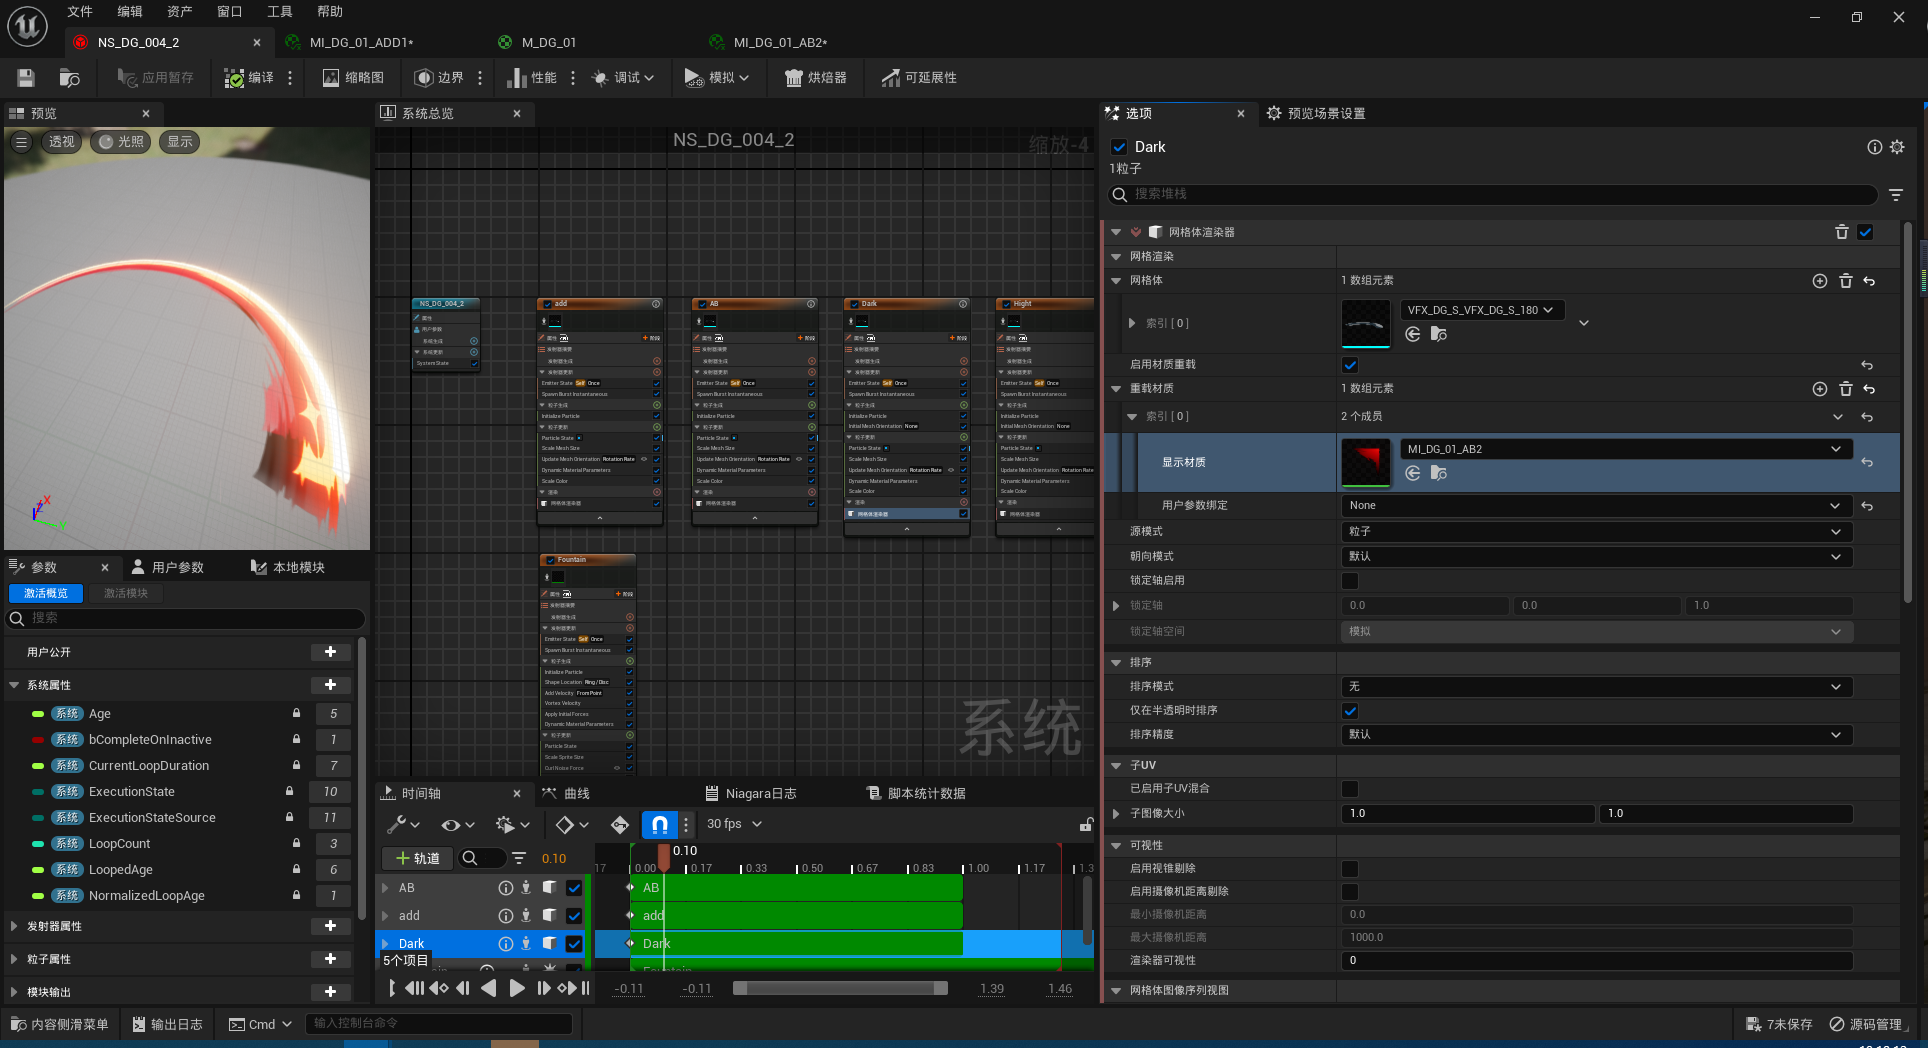This screenshot has width=1928, height=1048.
Task: Disable the 启用材质重载 checkbox
Action: pyautogui.click(x=1350, y=365)
